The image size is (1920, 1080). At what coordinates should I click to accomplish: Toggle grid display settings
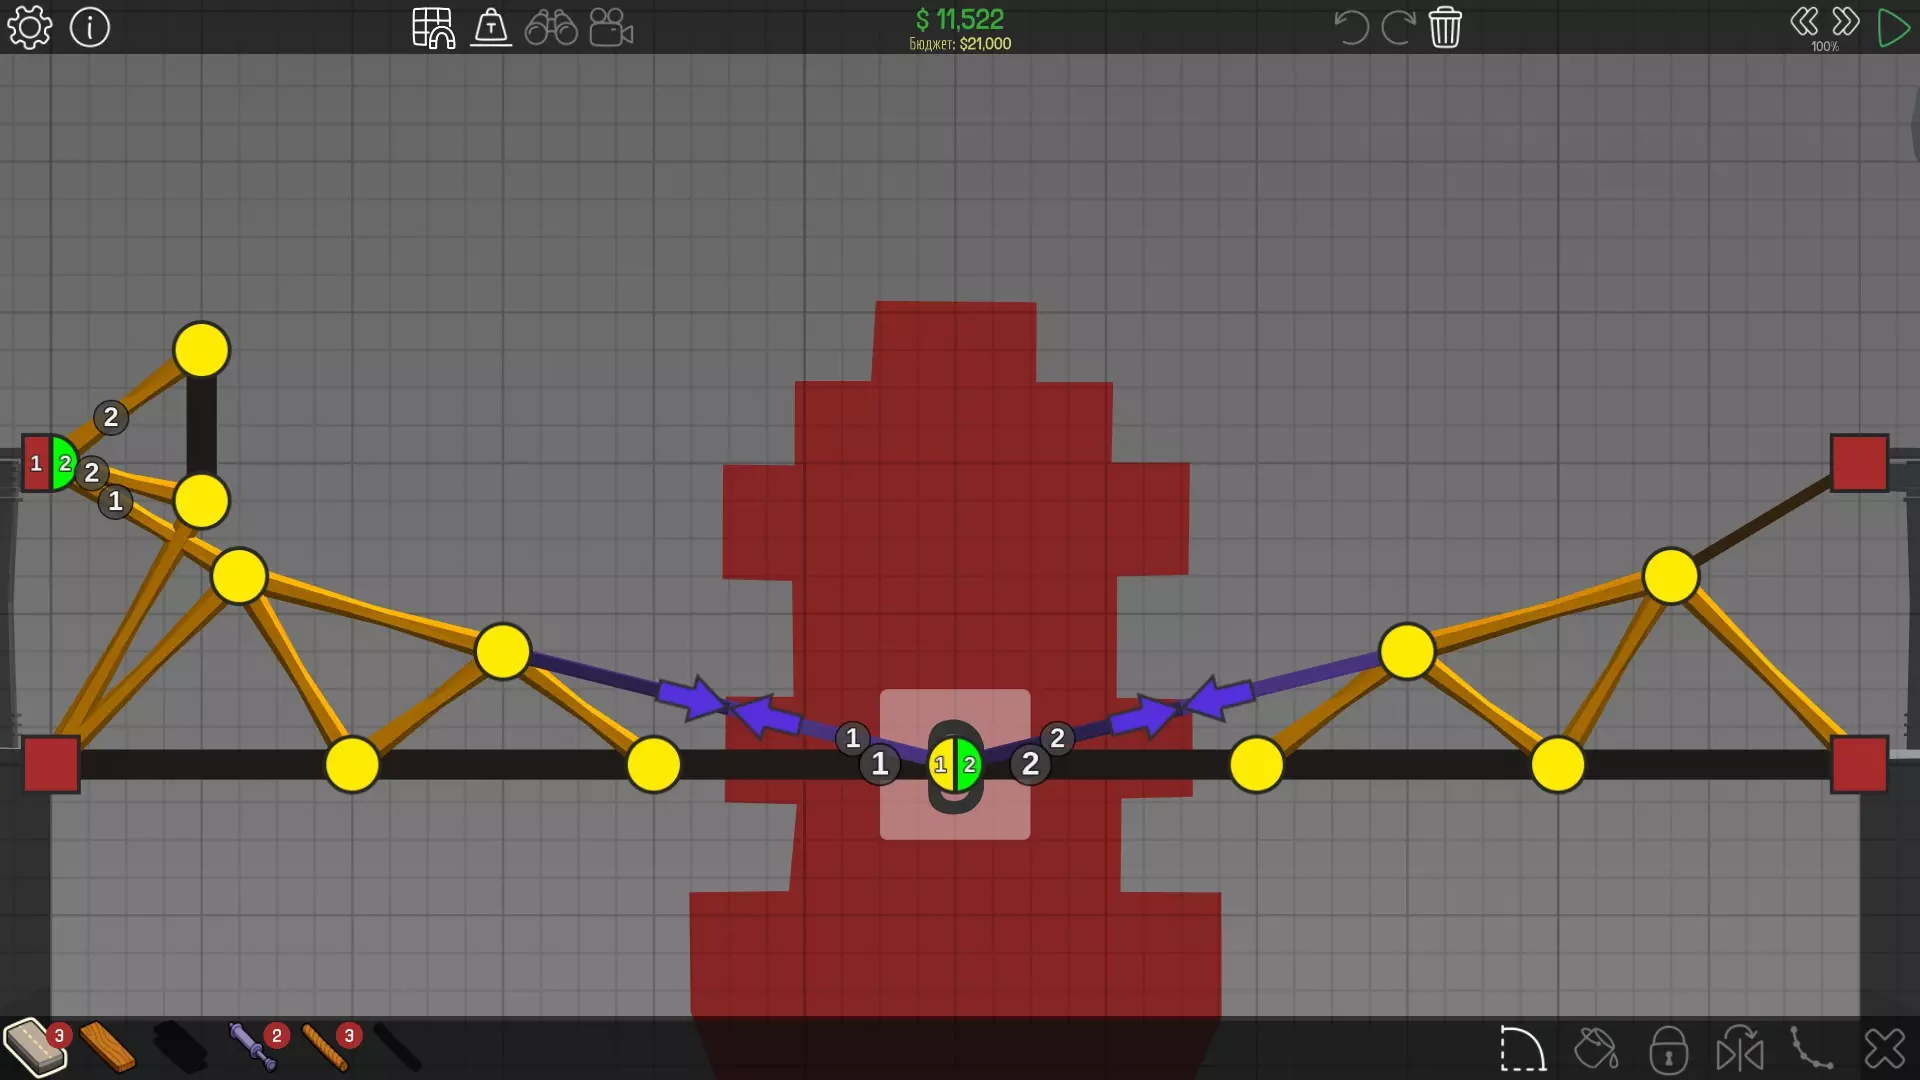point(433,28)
